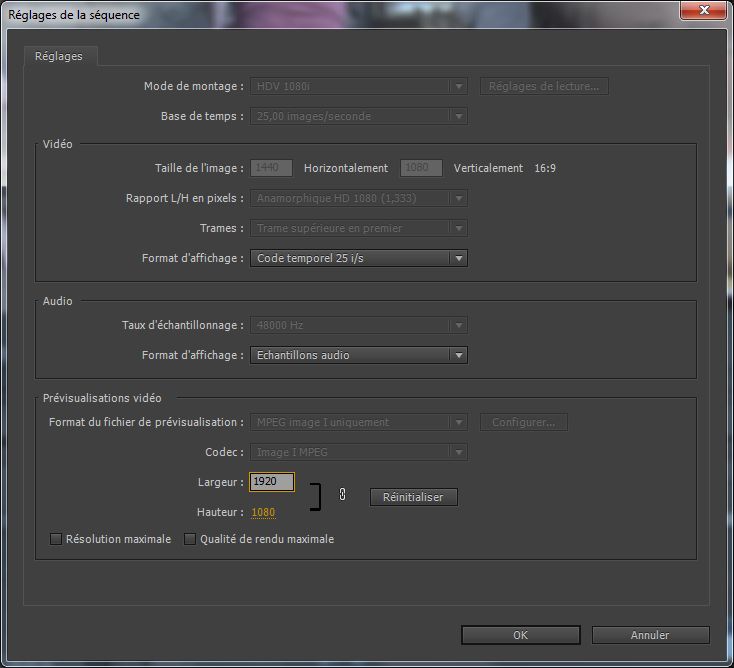Open the Rapport L/H en pixels dropdown
Screen dimensions: 734x668
coord(359,198)
